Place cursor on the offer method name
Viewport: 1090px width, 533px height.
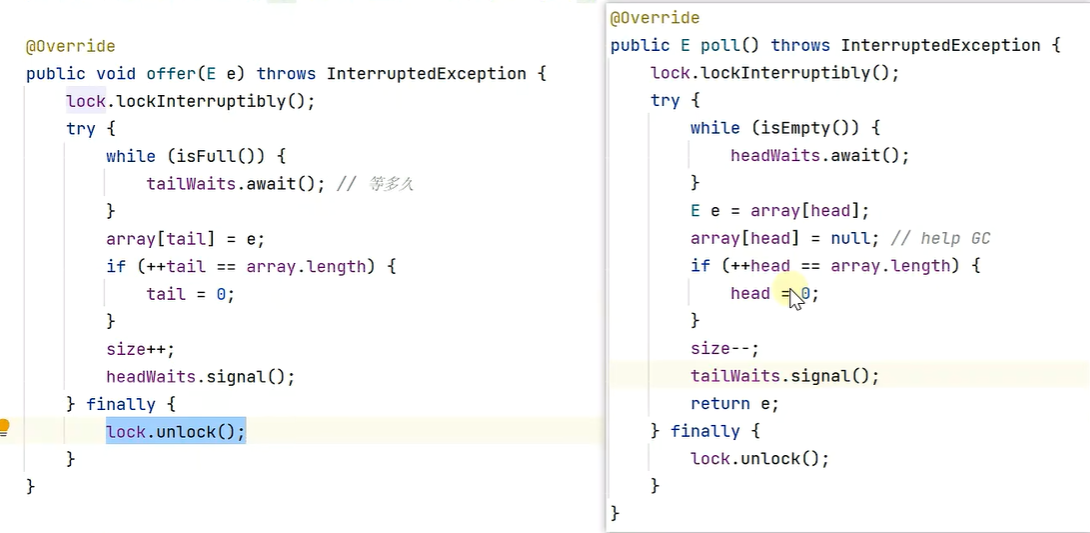170,74
